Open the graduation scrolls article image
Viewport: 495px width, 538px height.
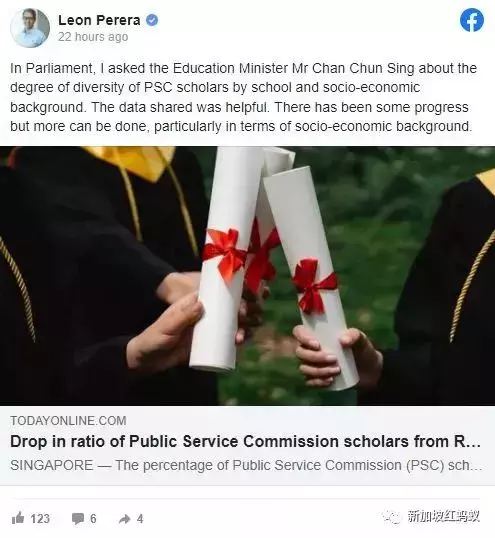247,276
